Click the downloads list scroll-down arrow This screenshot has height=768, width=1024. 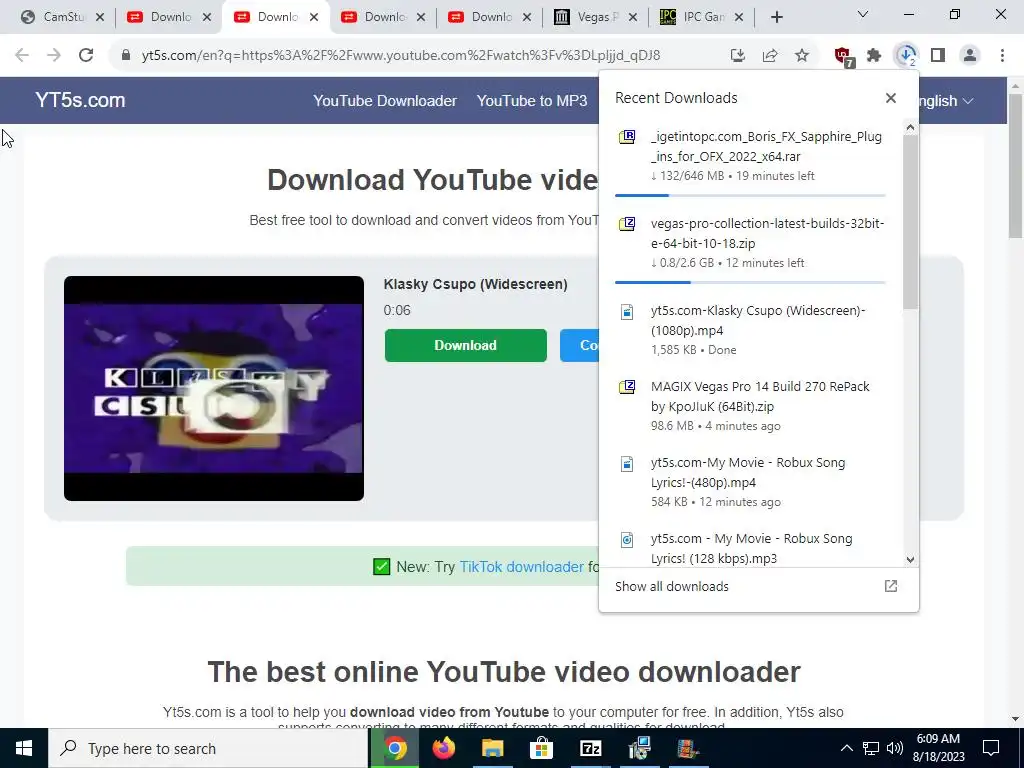click(x=910, y=560)
